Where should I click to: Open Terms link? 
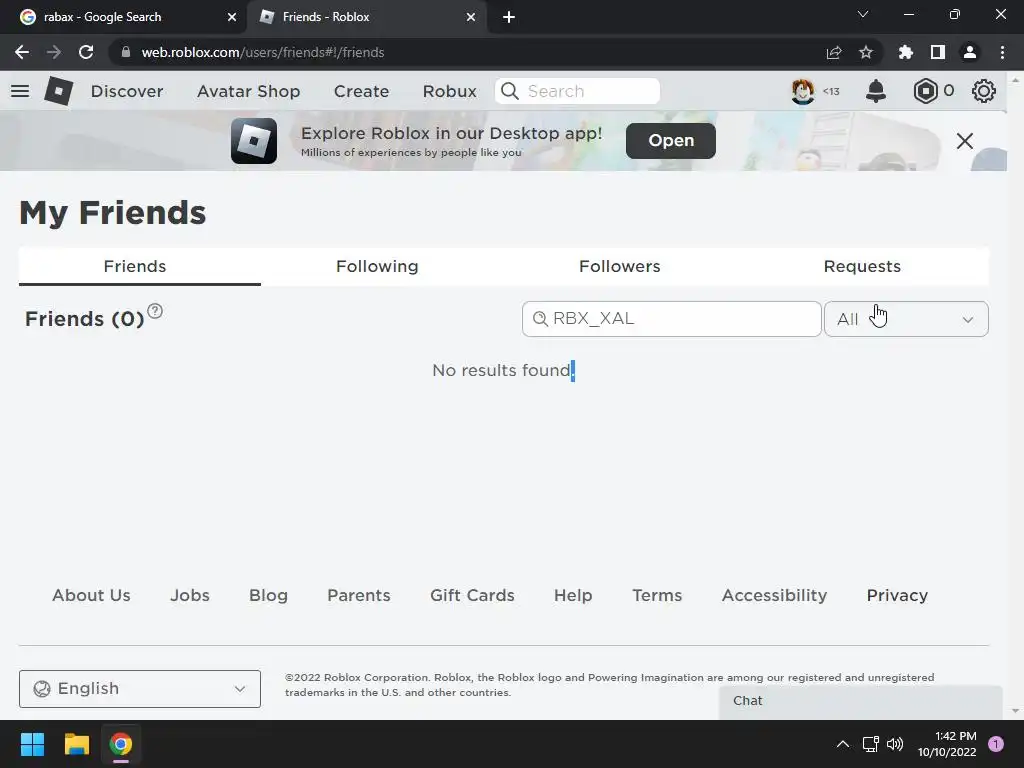657,595
